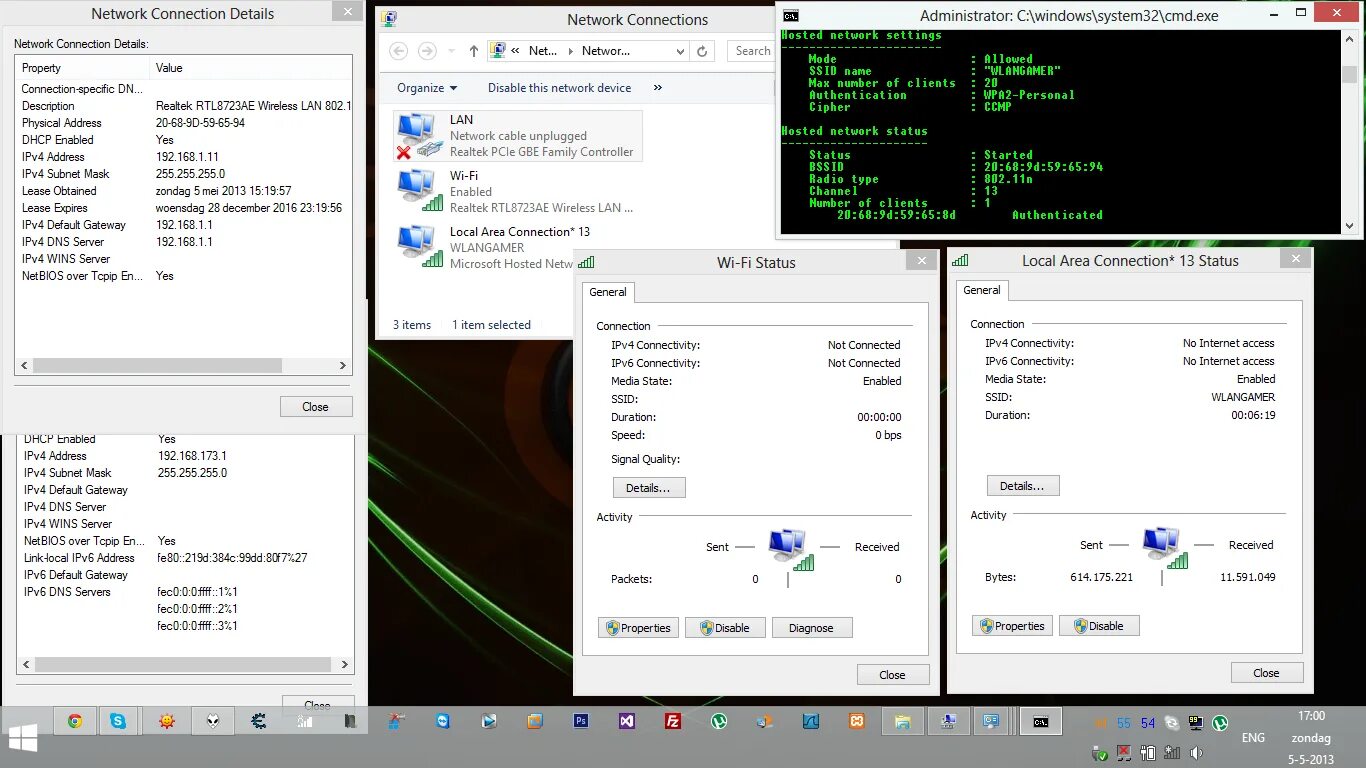The image size is (1366, 768).
Task: Select 'Link-local IPv6 Address' row
Action: [187, 558]
